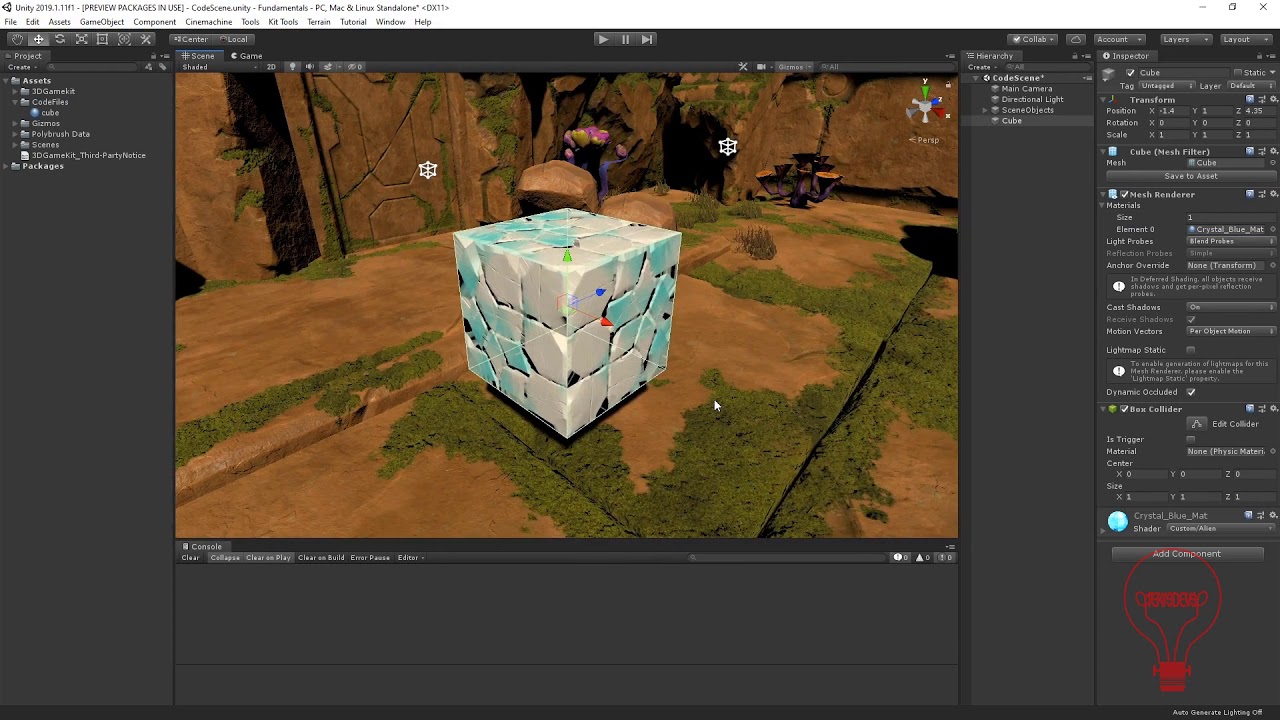Image resolution: width=1280 pixels, height=720 pixels.
Task: Open the Window menu
Action: pos(390,22)
